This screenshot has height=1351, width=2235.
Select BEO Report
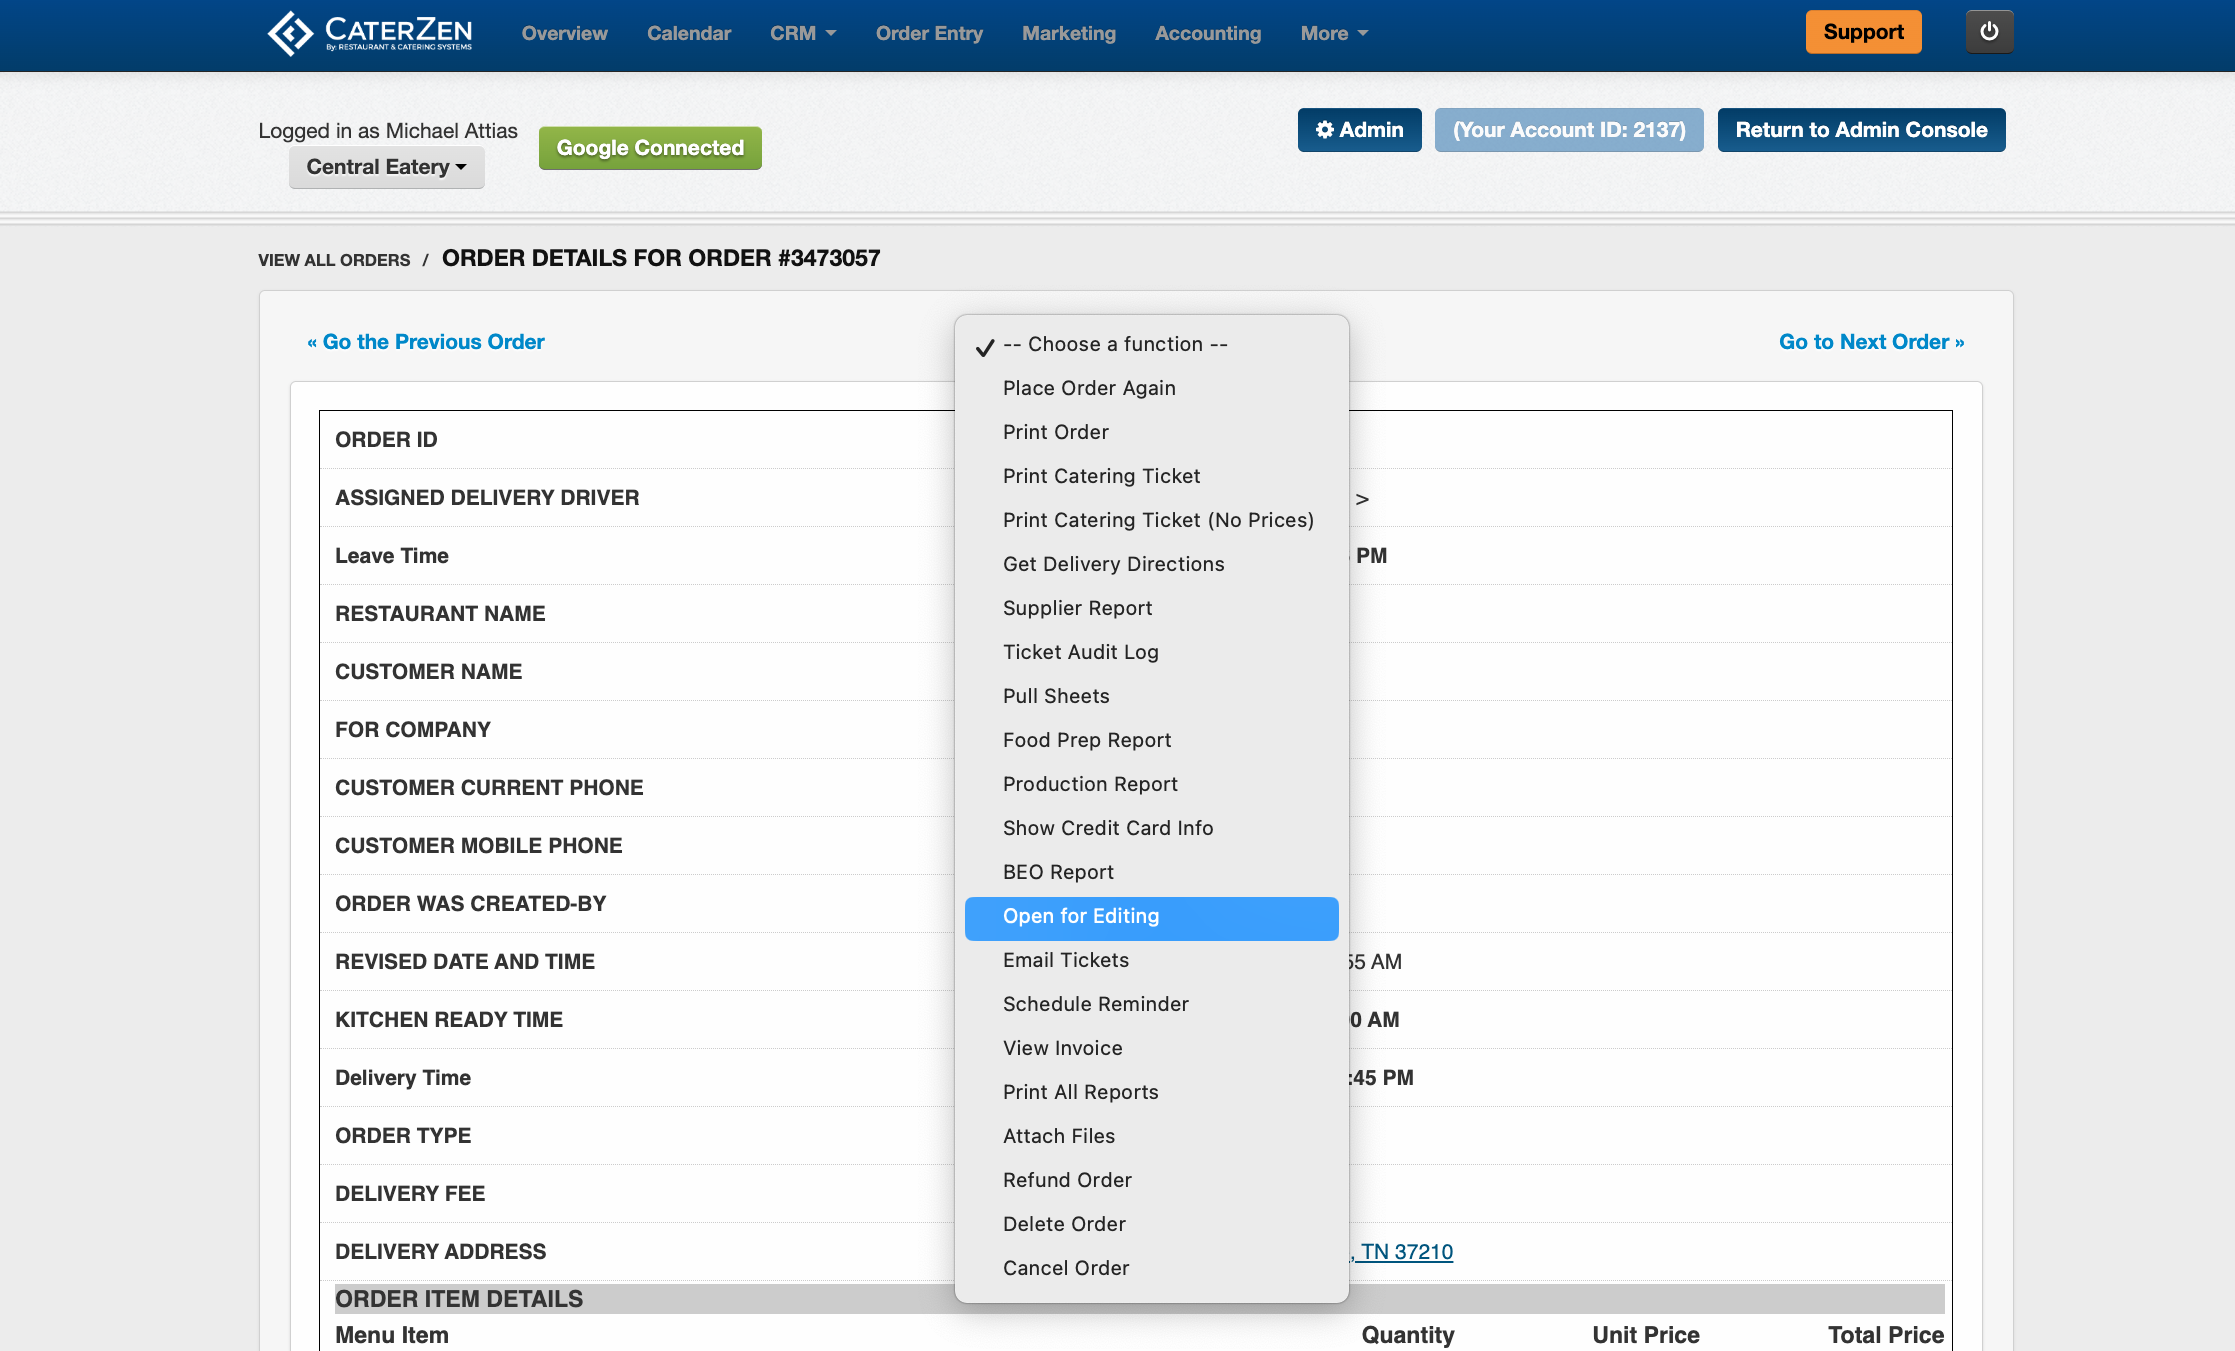coord(1151,872)
